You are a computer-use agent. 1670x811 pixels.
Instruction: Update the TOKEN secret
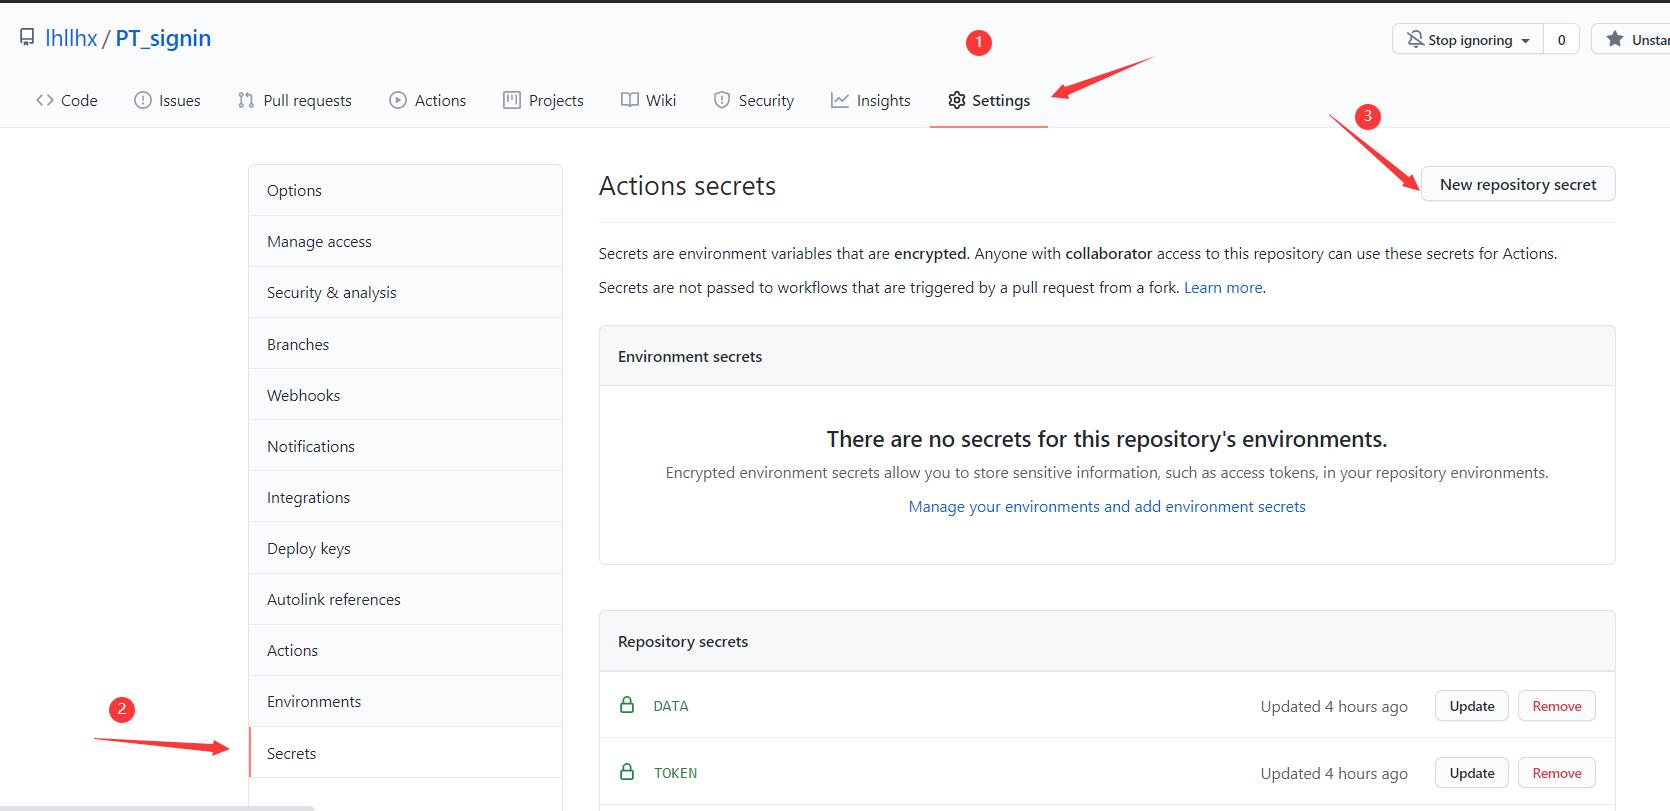1472,773
